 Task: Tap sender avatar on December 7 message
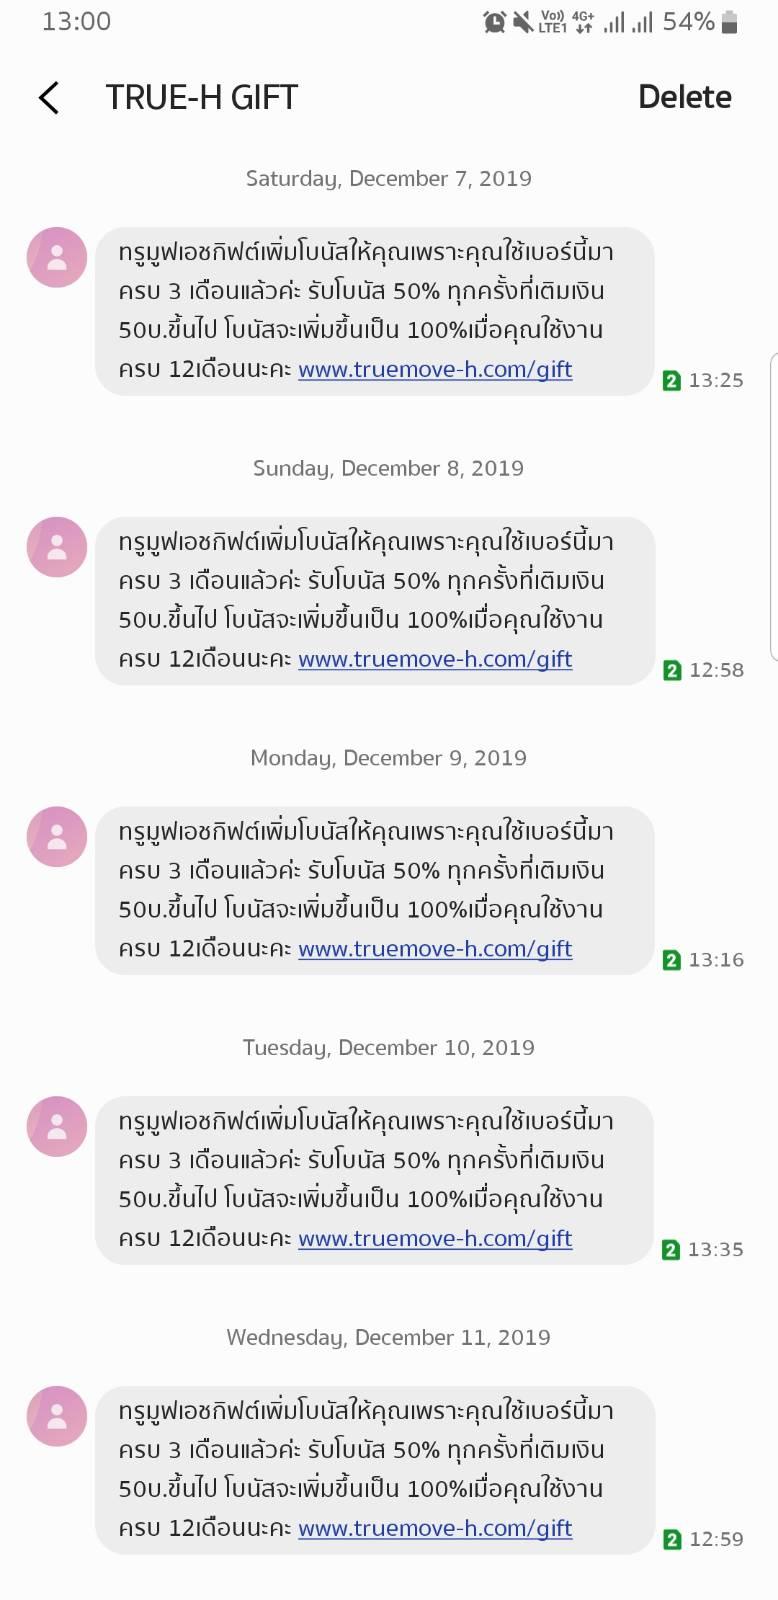pyautogui.click(x=57, y=258)
